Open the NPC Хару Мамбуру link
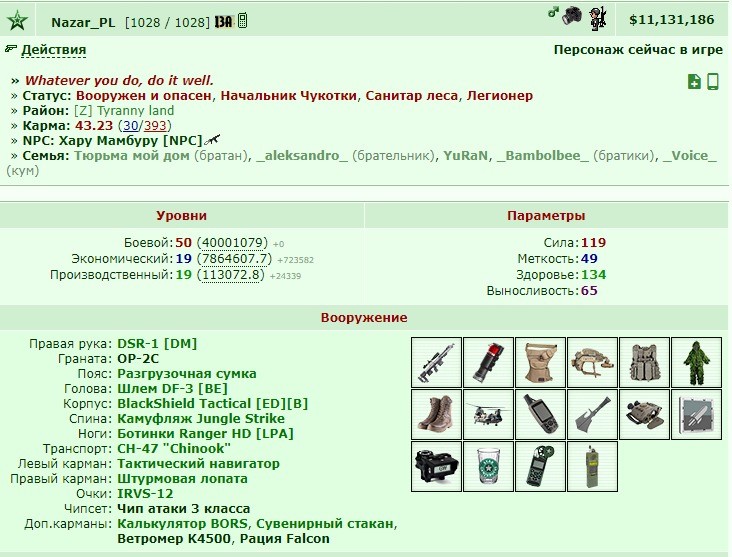 [x=130, y=141]
